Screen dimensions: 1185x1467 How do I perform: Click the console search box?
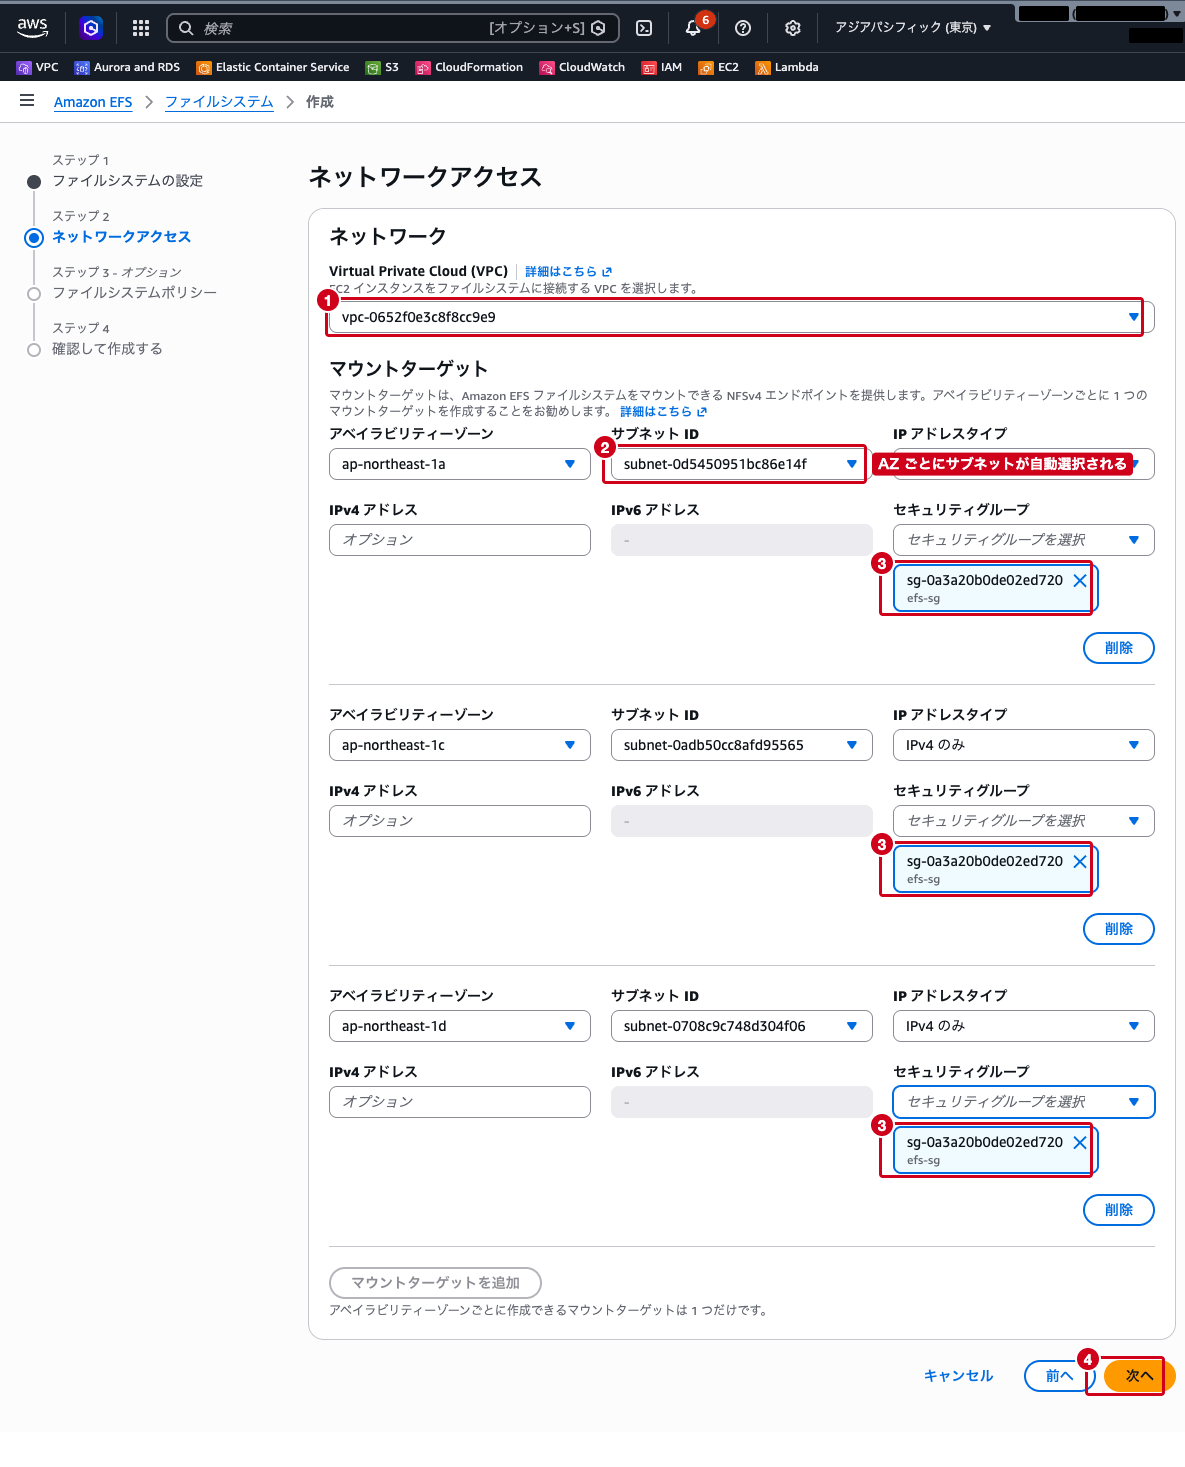tap(393, 28)
